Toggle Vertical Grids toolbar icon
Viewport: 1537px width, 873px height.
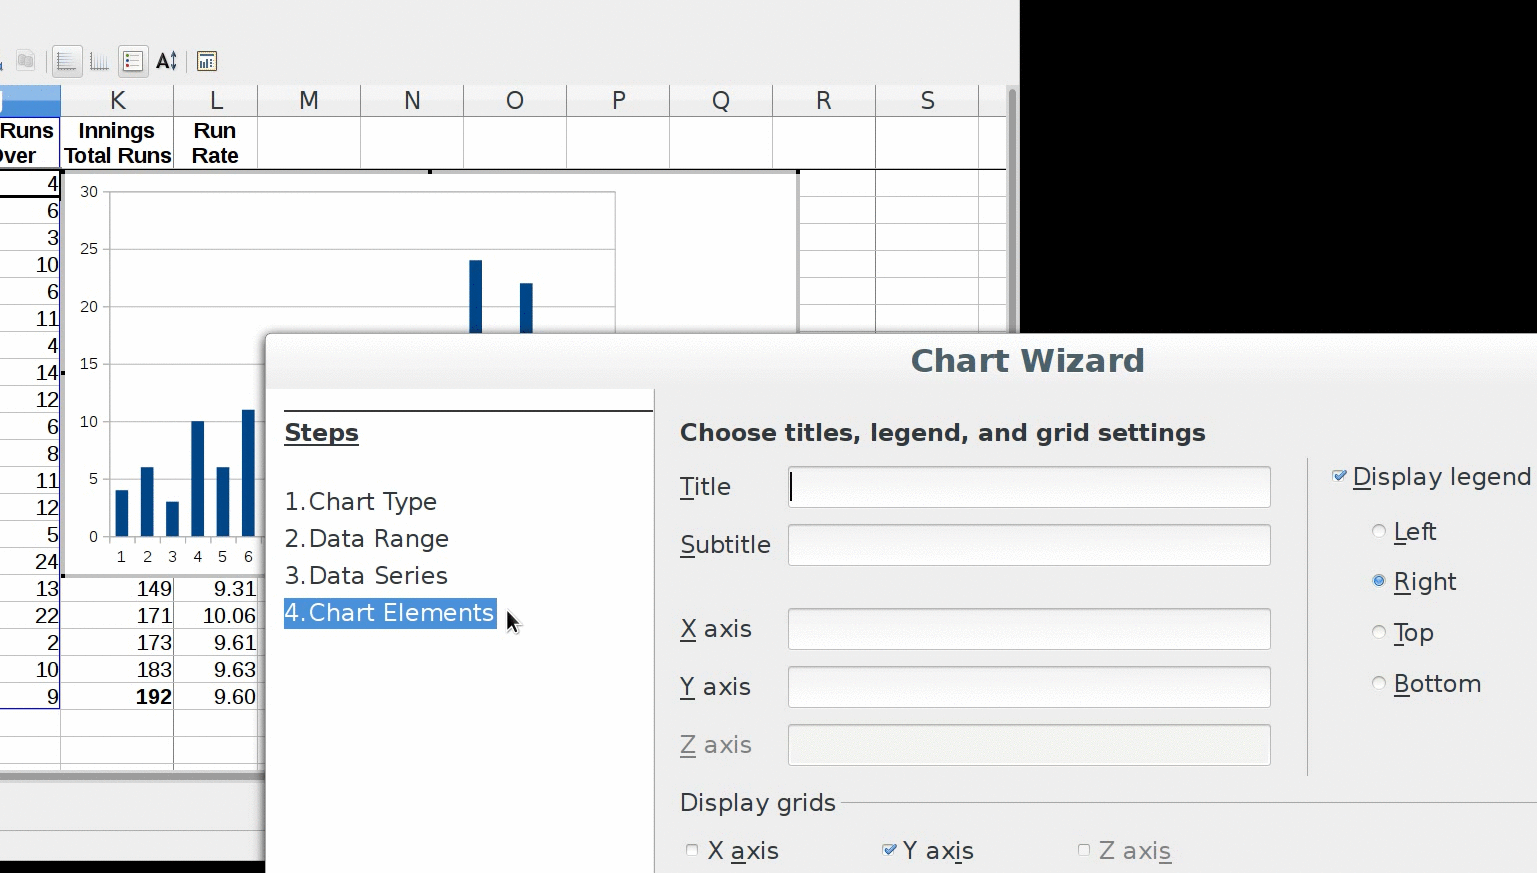pyautogui.click(x=99, y=62)
